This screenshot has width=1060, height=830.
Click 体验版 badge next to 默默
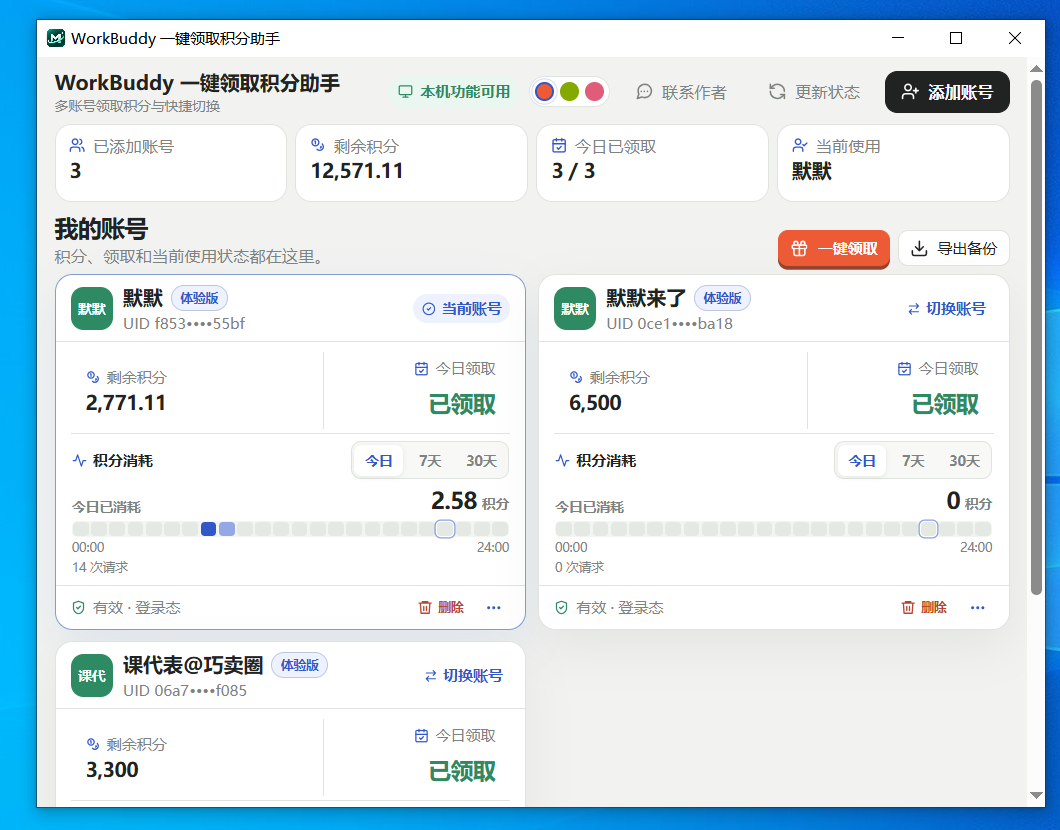point(199,298)
